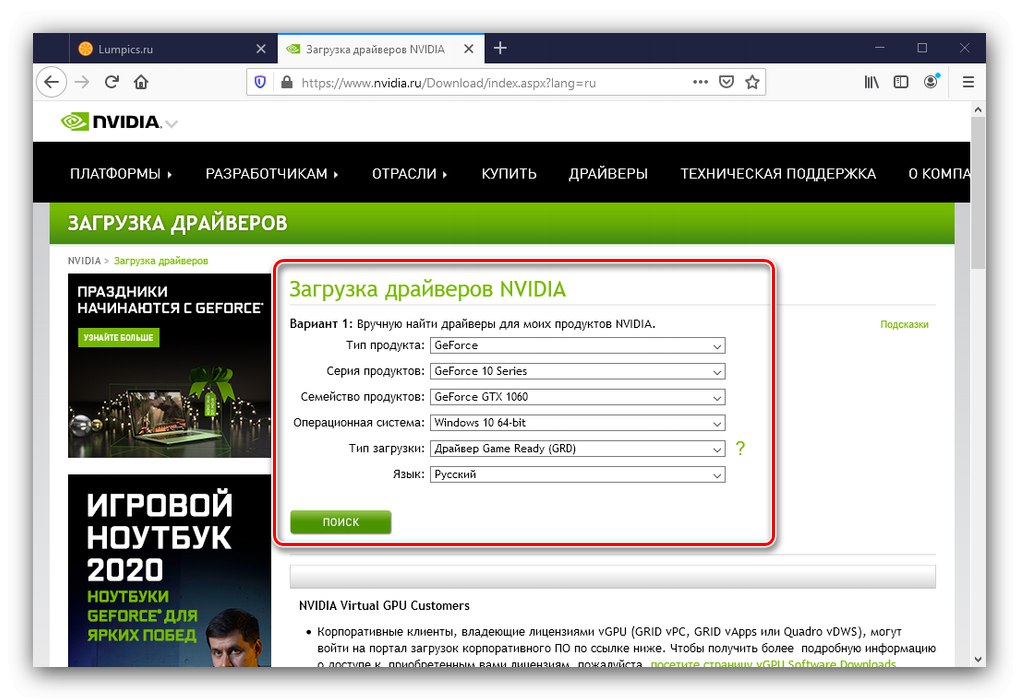The width and height of the screenshot is (1019, 700).
Task: Maximize the Firefox window
Action: 922,48
